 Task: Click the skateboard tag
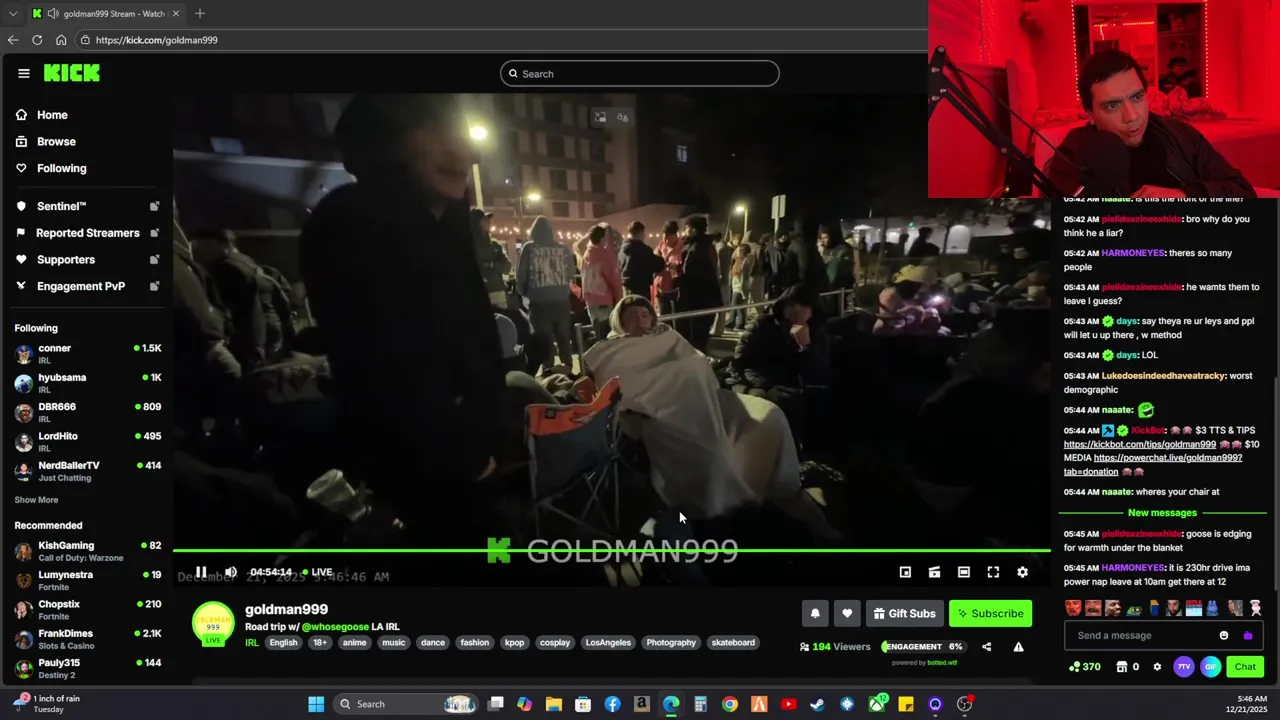[733, 642]
